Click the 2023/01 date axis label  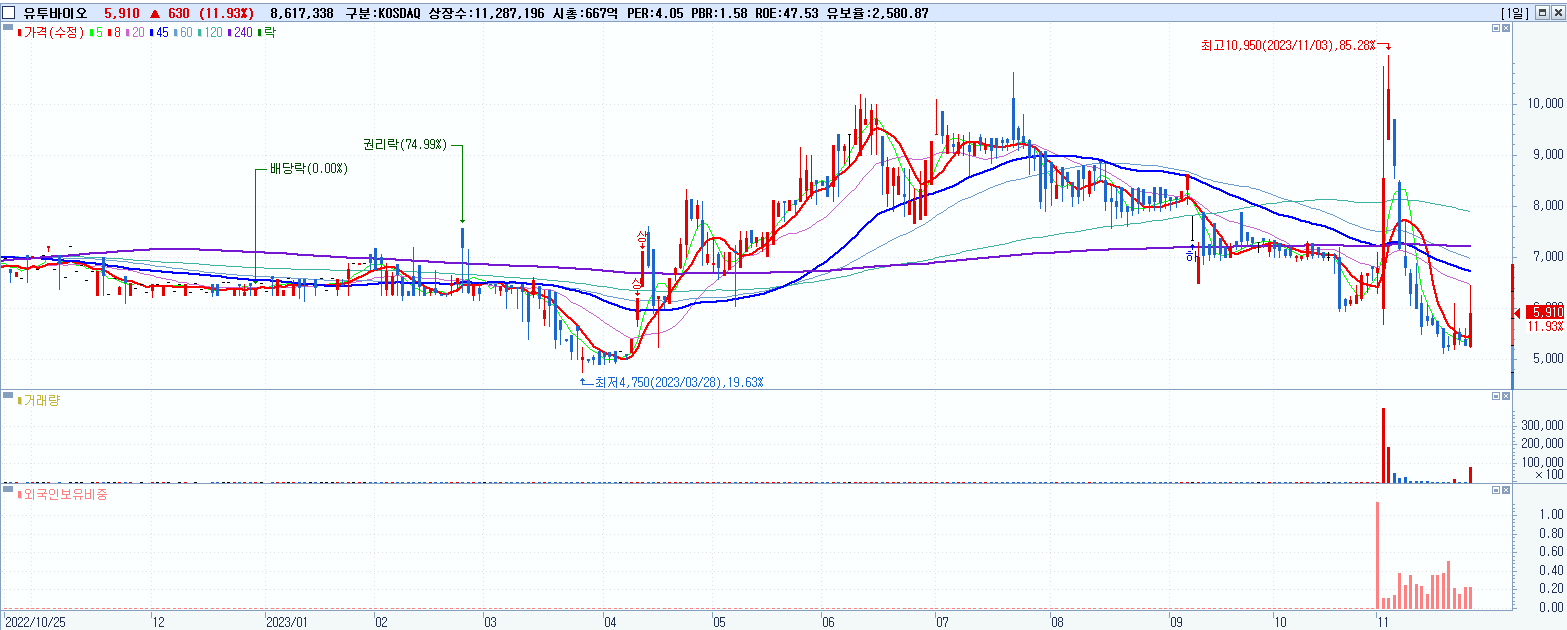coord(288,621)
